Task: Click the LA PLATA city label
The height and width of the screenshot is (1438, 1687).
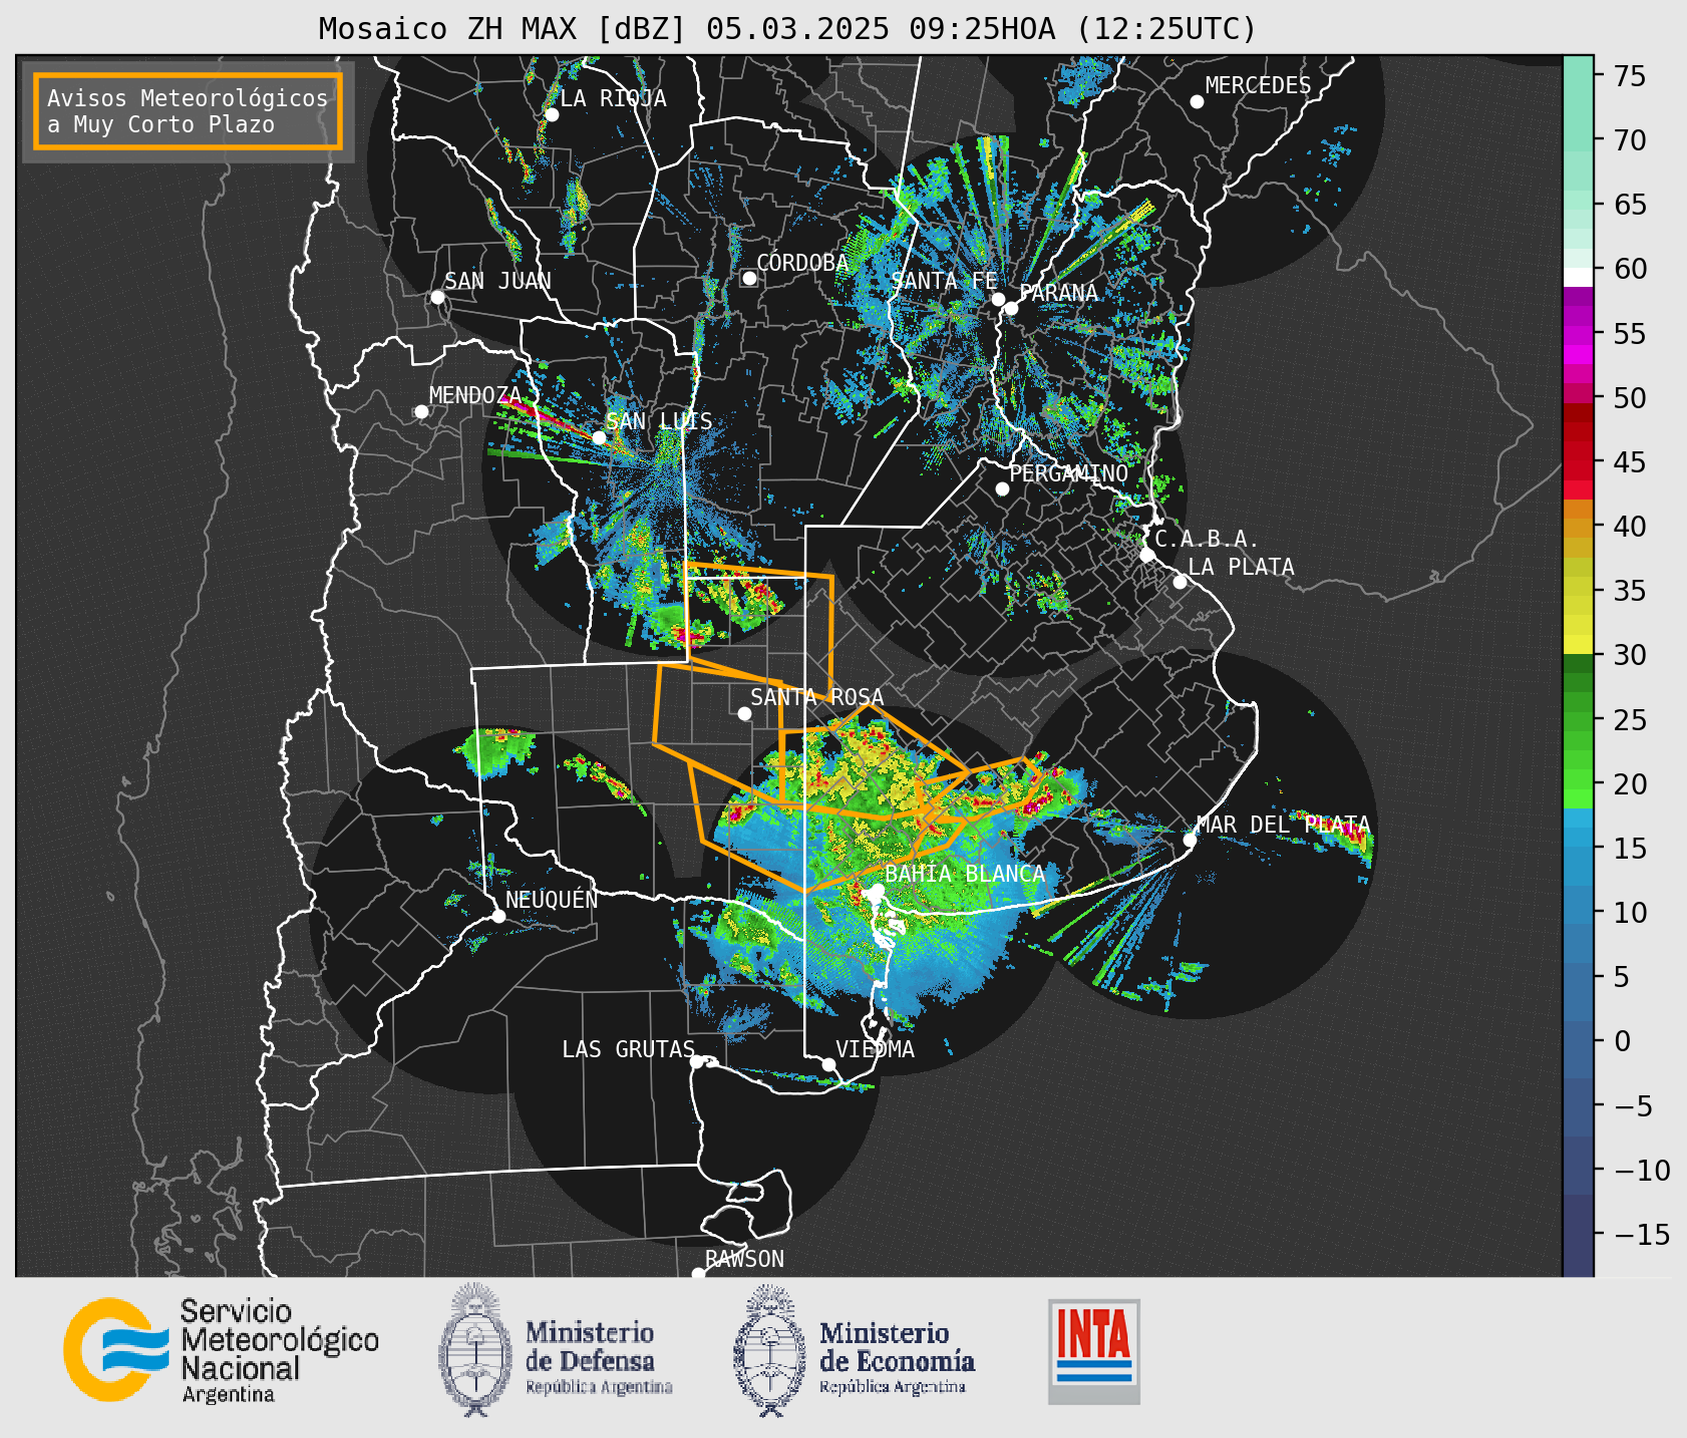Action: (x=1242, y=567)
